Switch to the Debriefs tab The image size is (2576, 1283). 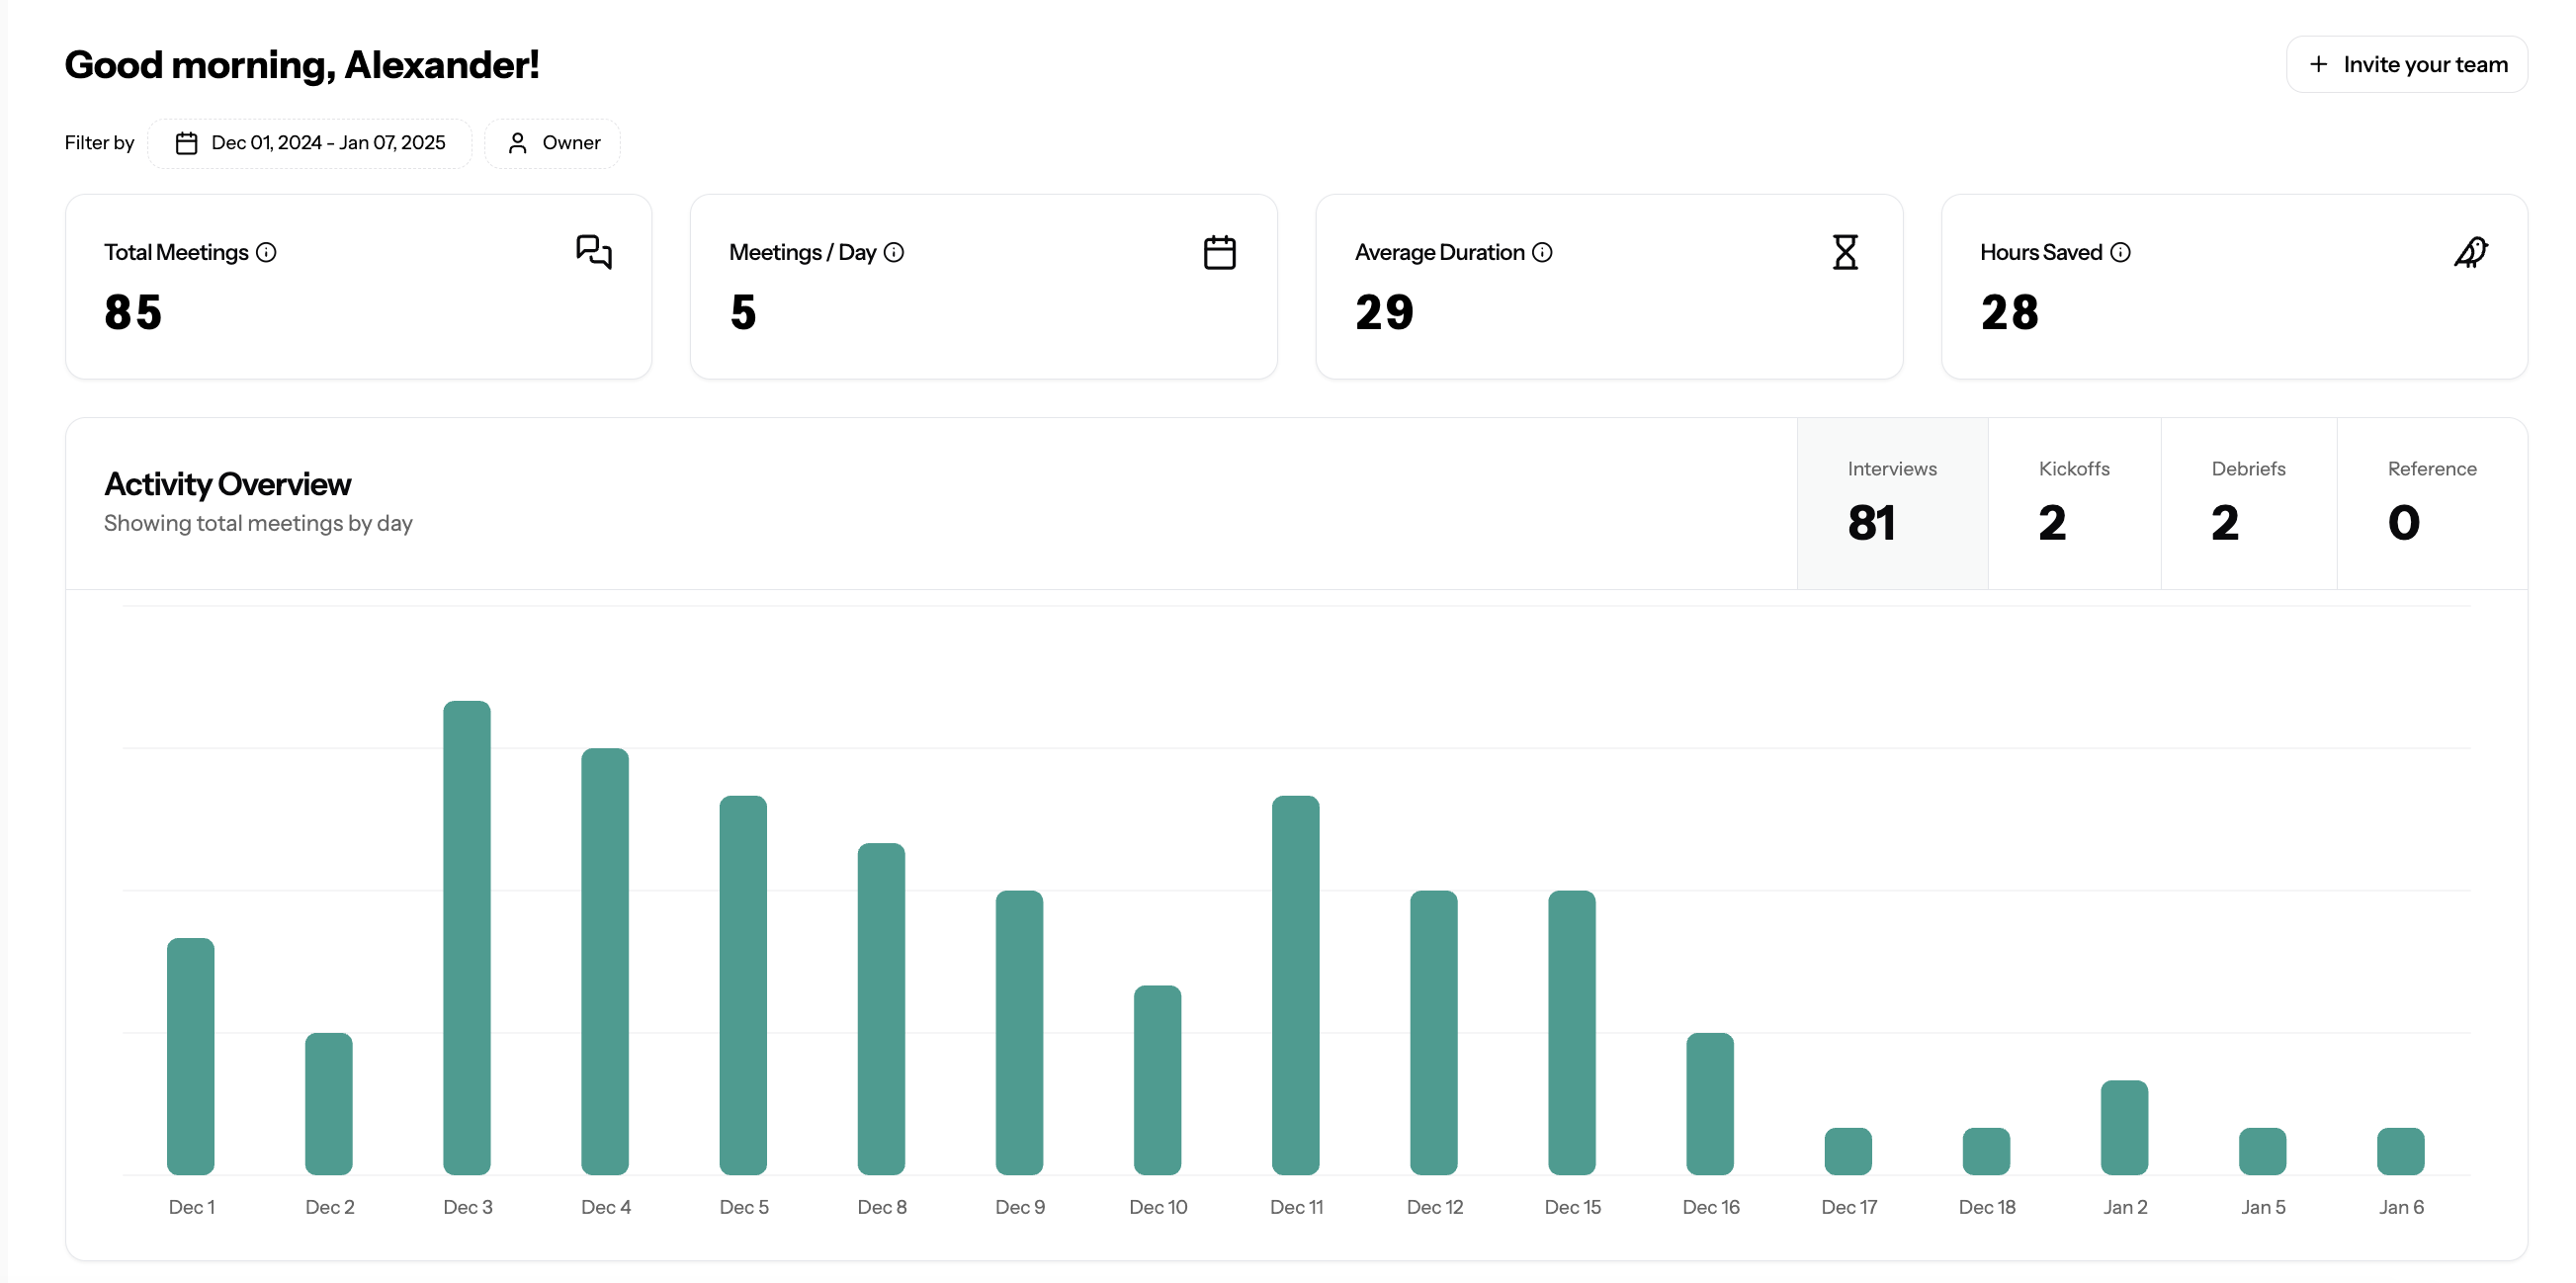(2248, 503)
